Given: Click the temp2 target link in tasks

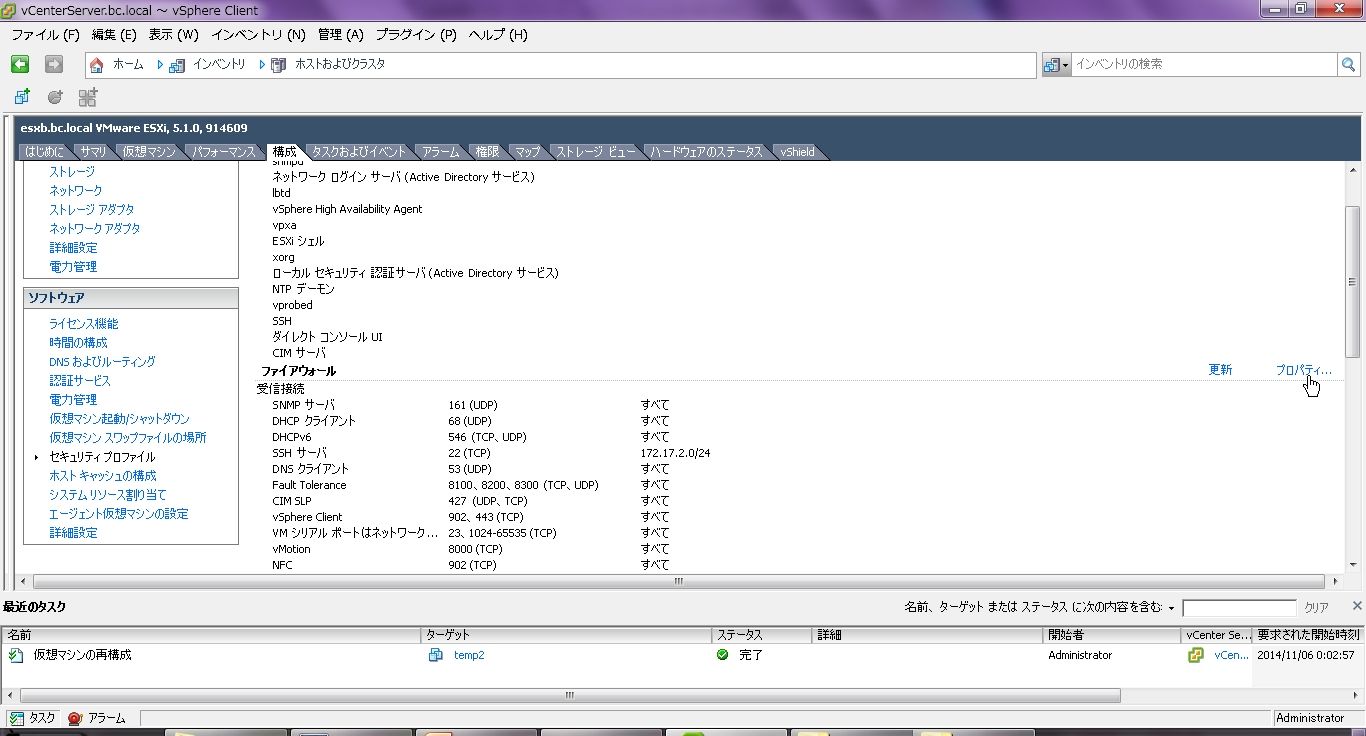Looking at the screenshot, I should point(469,655).
